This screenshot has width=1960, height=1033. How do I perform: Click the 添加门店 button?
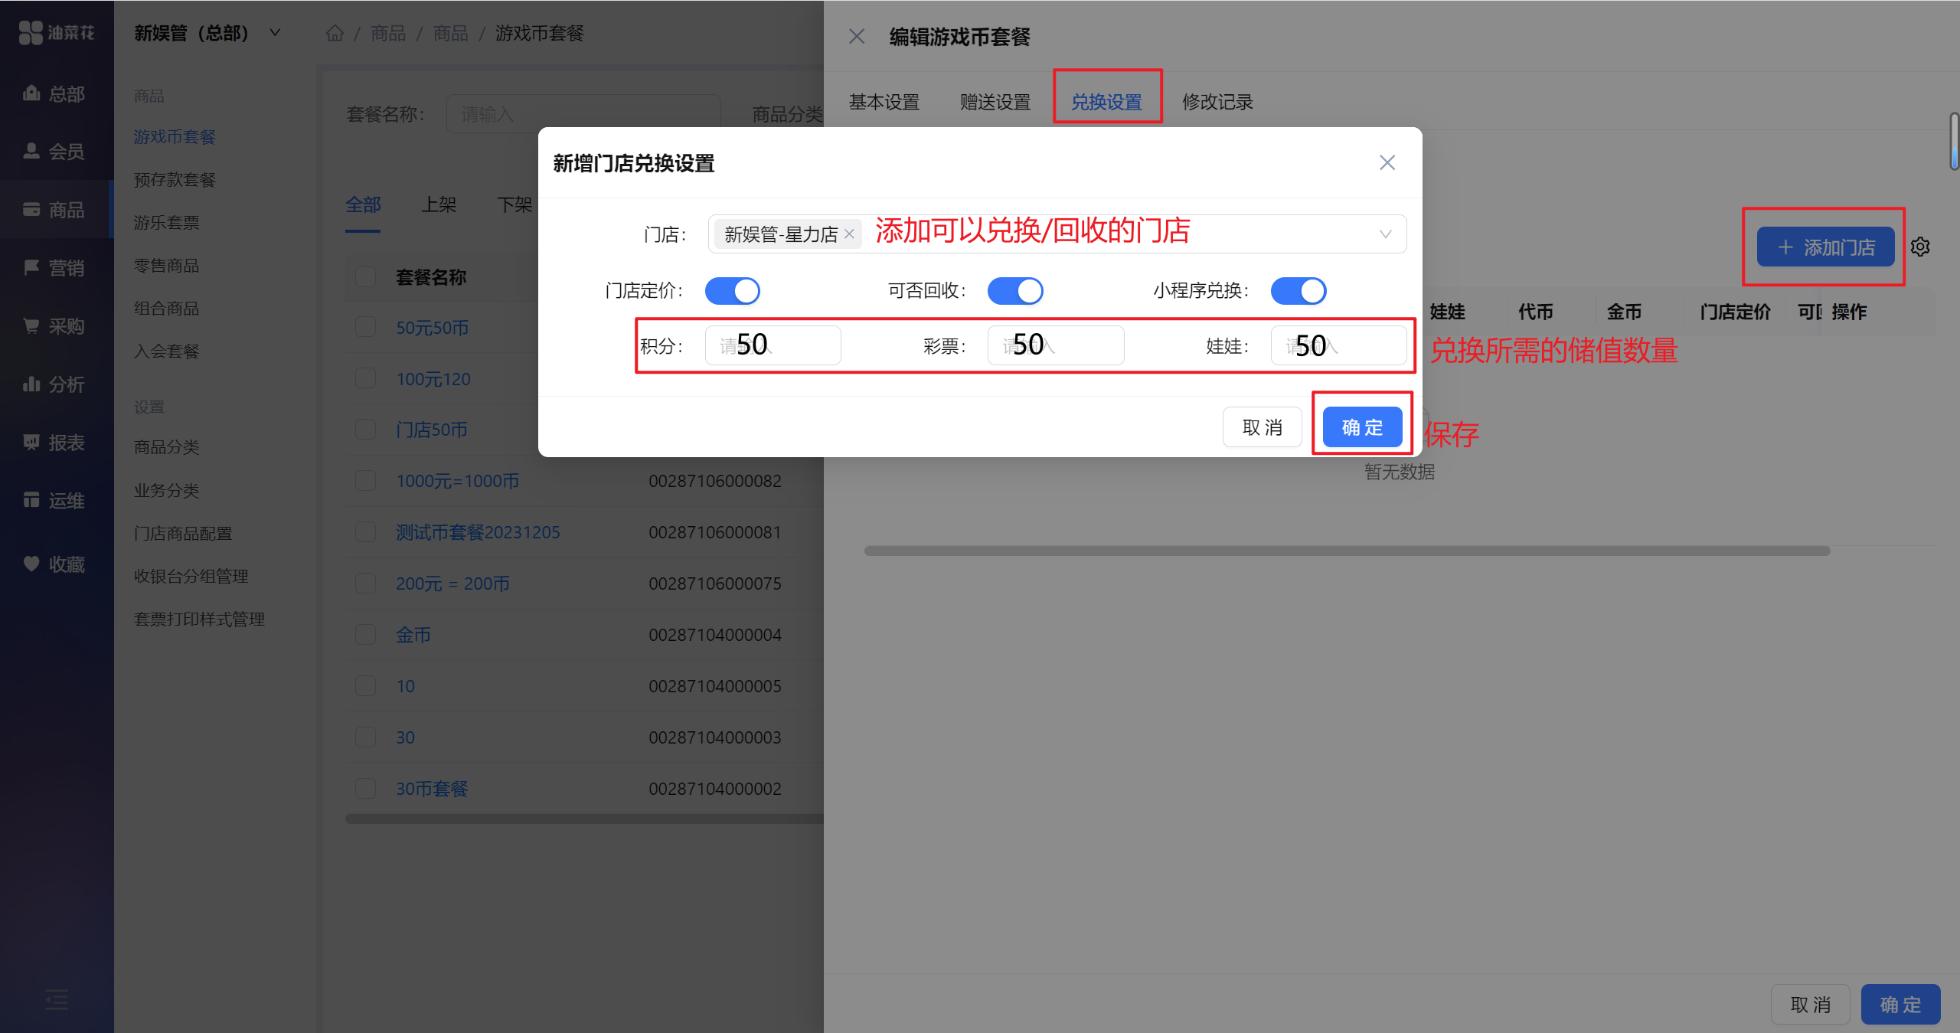coord(1825,247)
